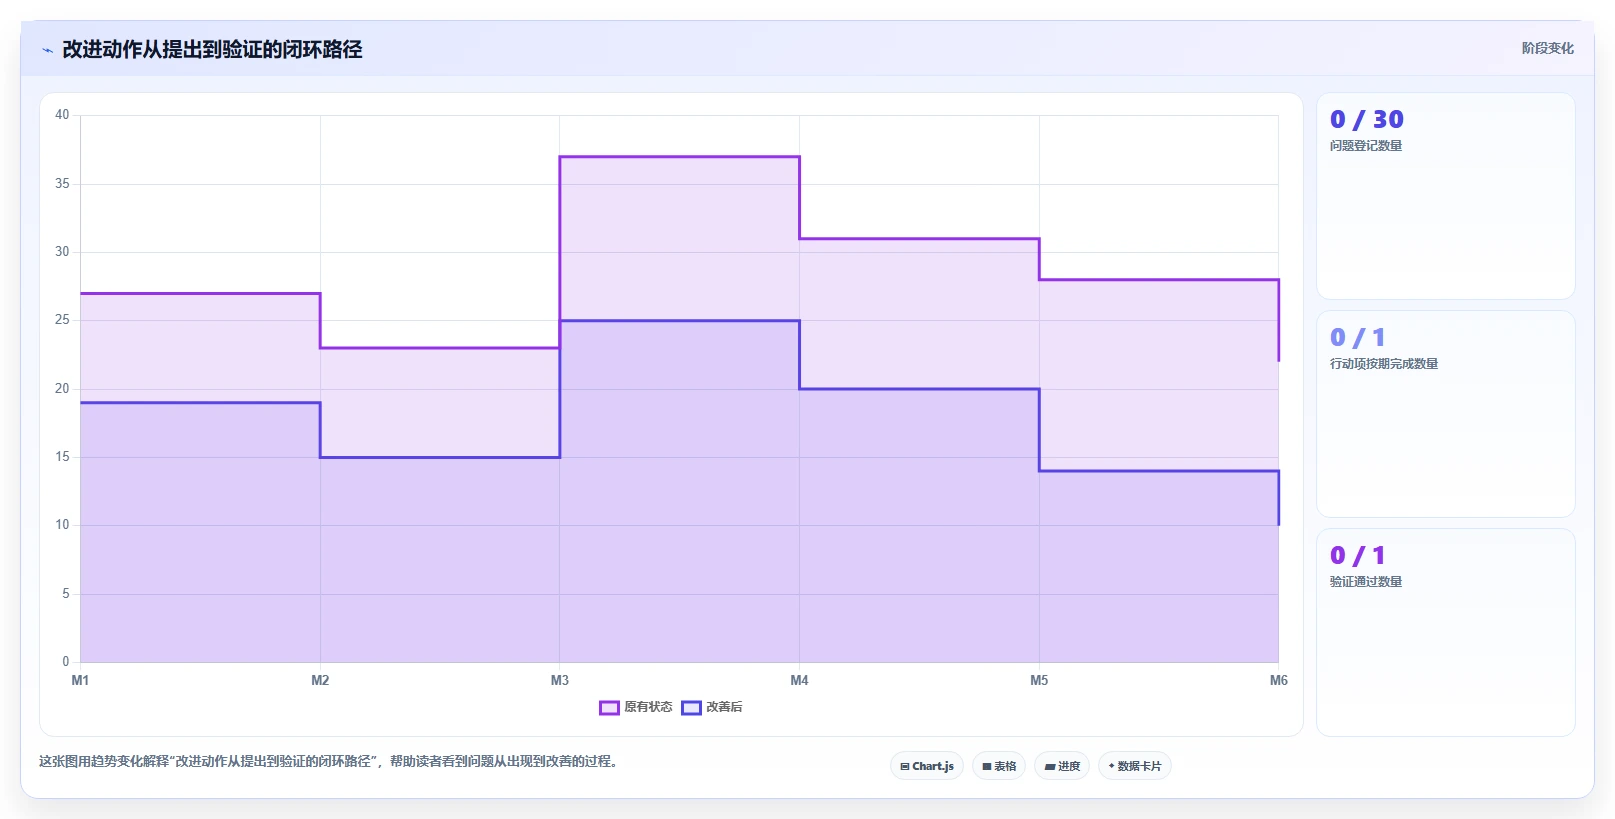
Task: Click the 40 y-axis tick label
Action: tap(62, 115)
